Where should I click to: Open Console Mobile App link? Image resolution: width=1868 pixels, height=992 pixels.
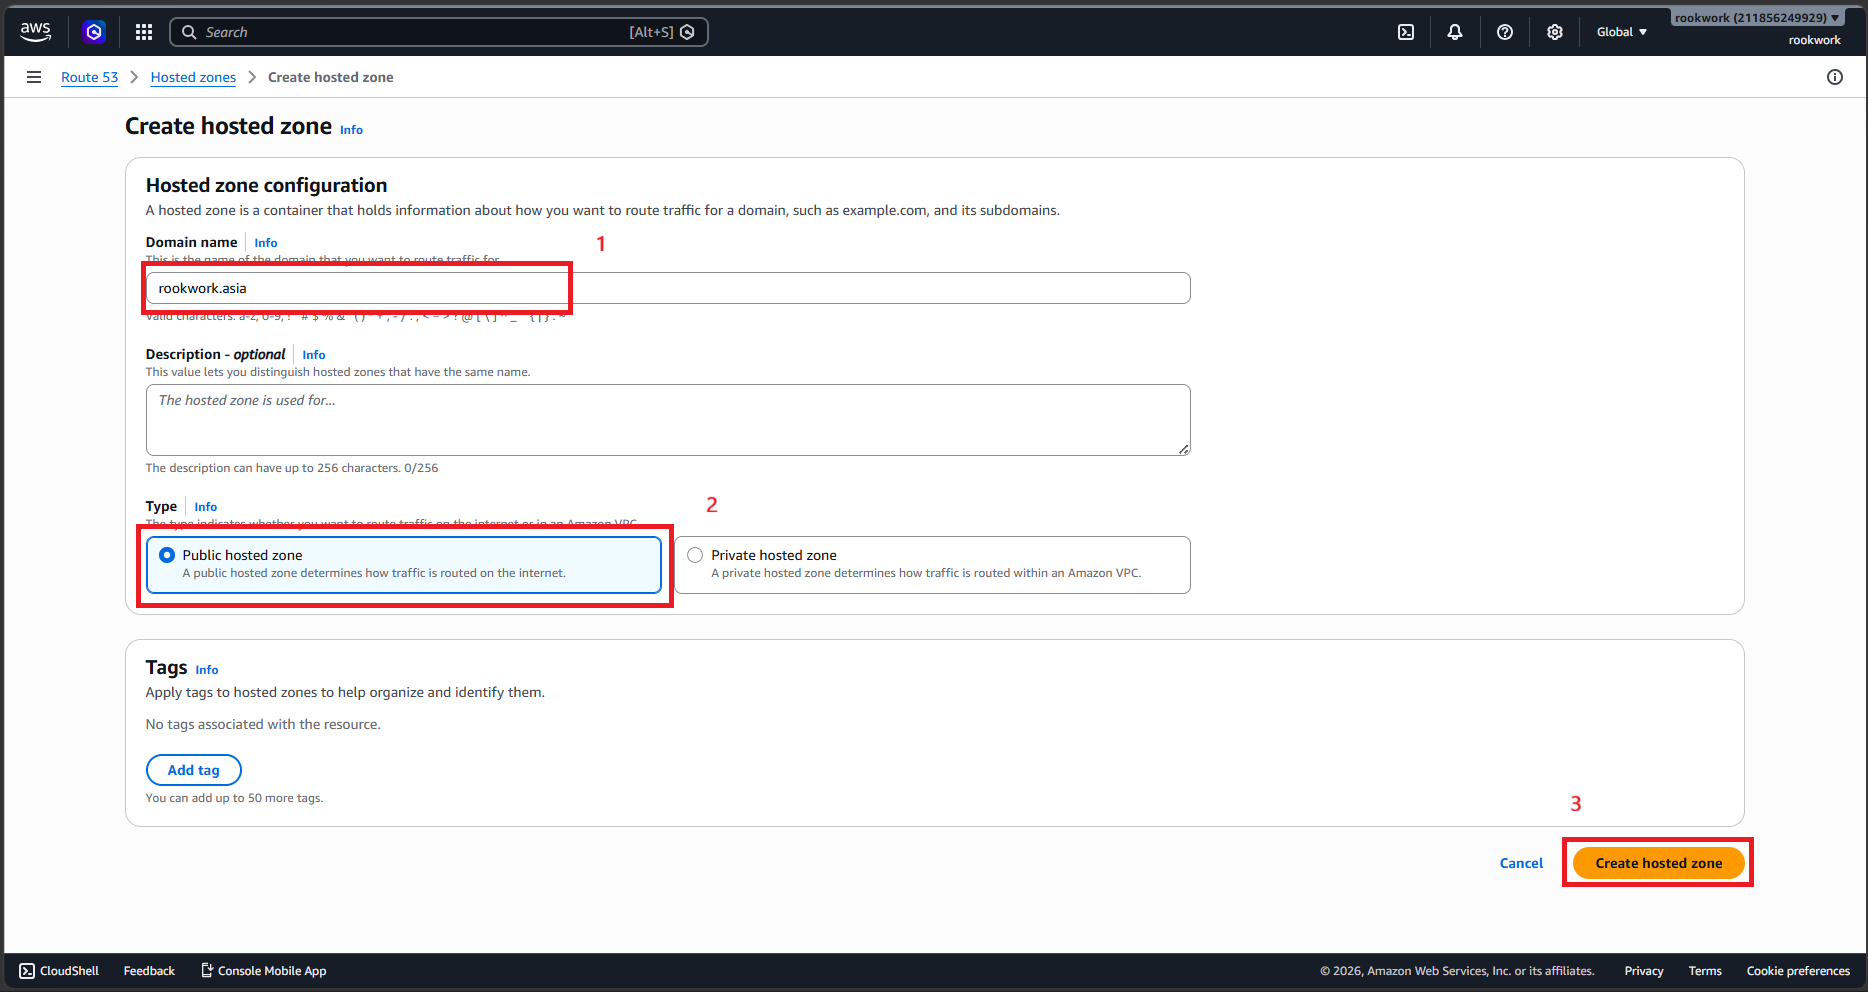pos(272,971)
